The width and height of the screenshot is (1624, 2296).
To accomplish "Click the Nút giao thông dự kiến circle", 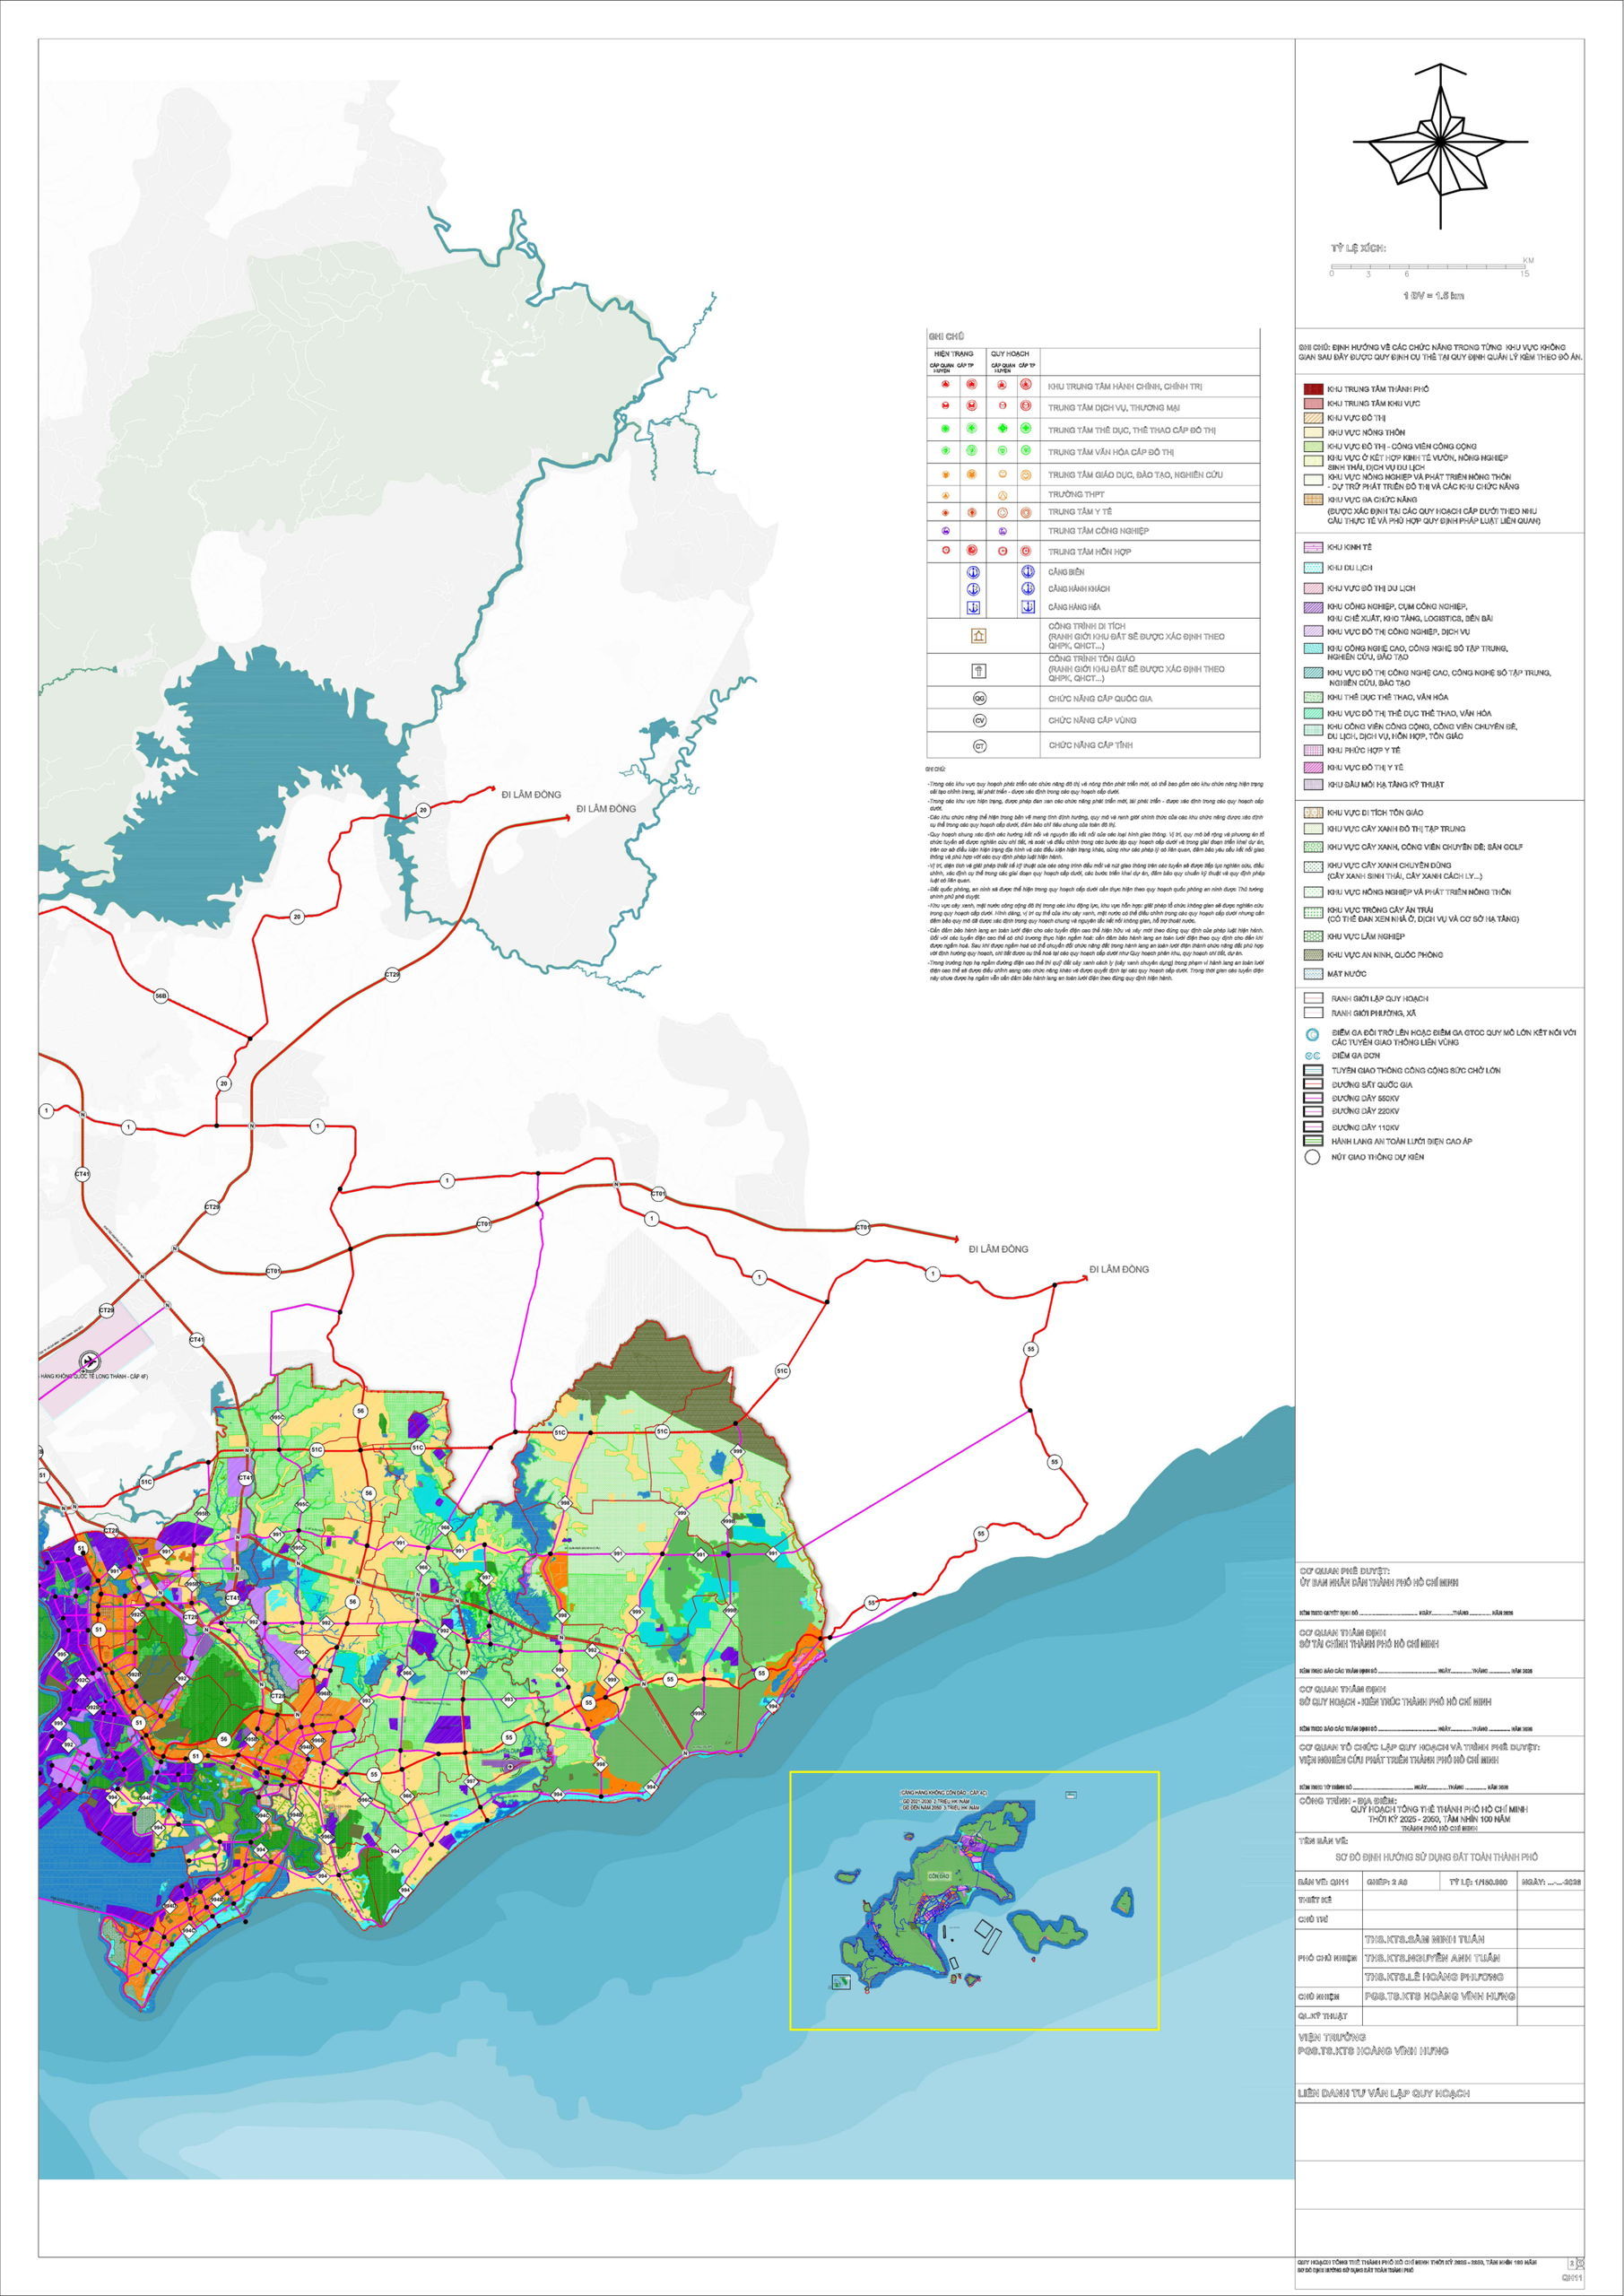I will tap(1313, 1157).
